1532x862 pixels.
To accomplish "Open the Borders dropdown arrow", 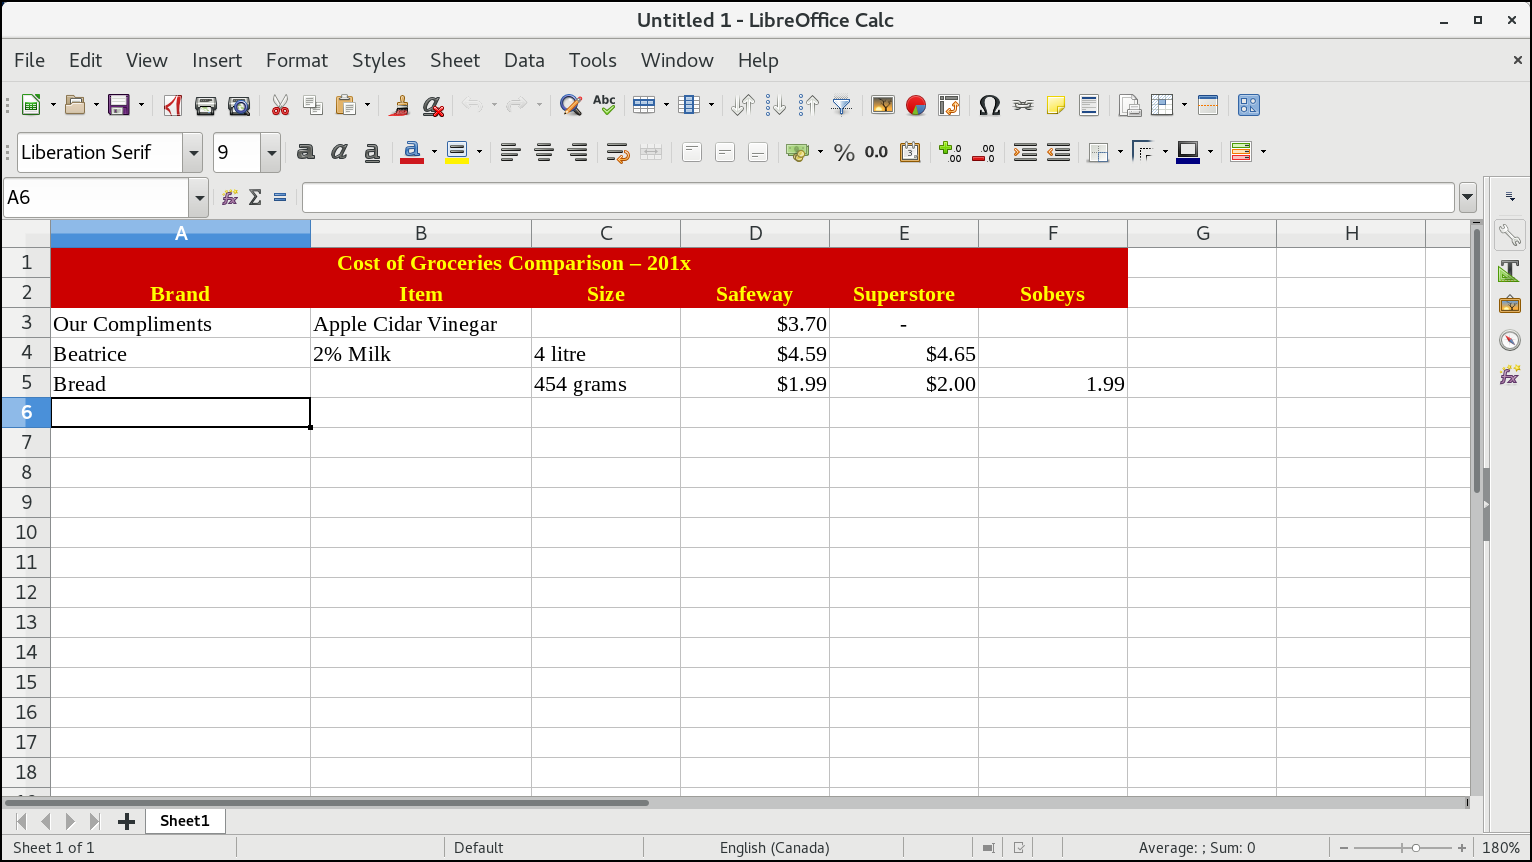I will (1120, 152).
